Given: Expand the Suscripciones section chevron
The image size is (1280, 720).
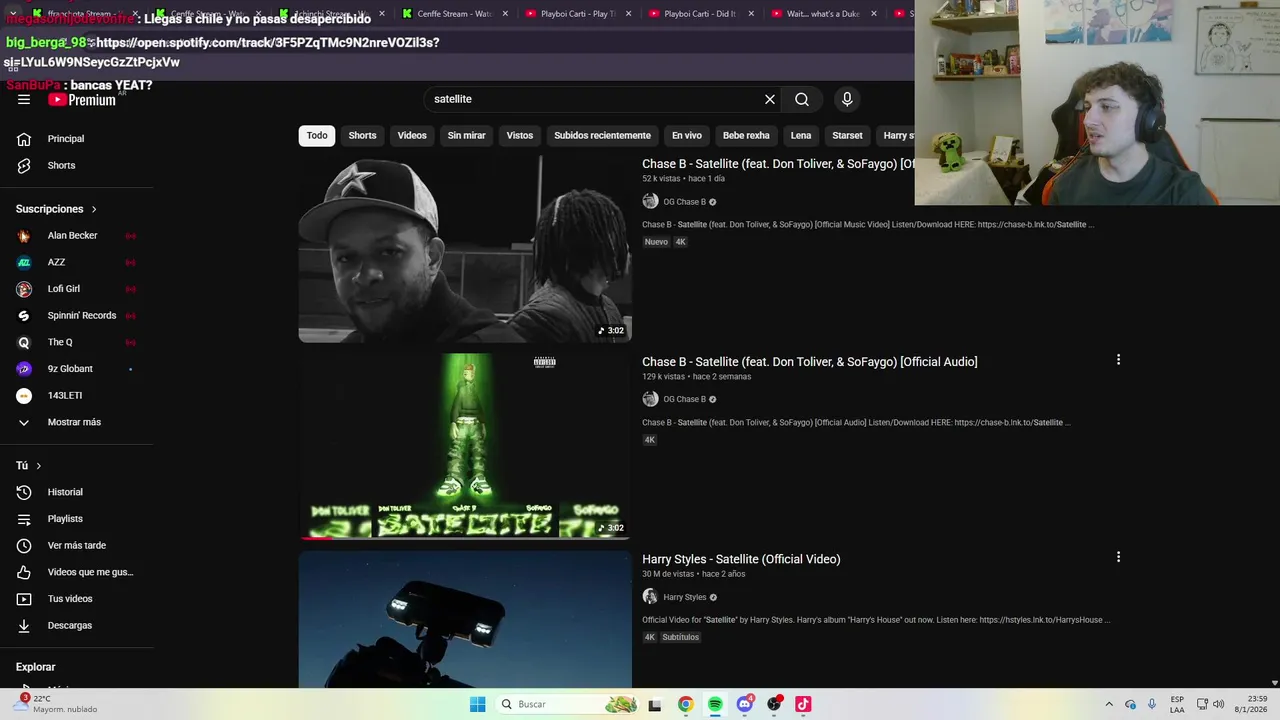Looking at the screenshot, I should [94, 209].
